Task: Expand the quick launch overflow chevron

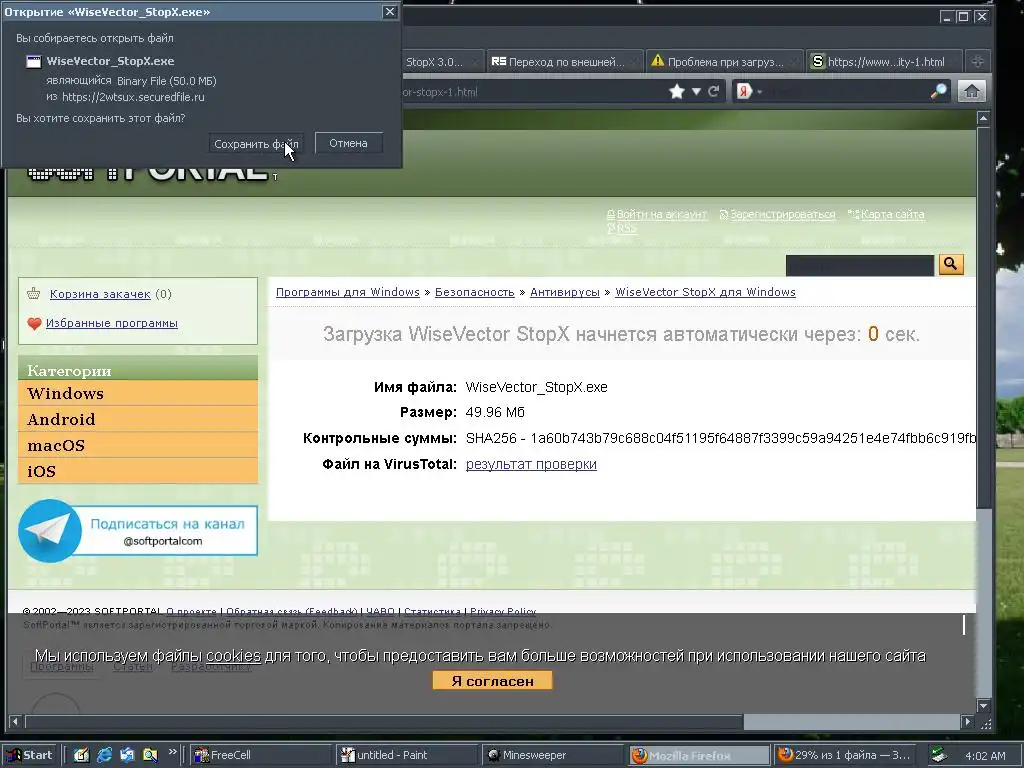Action: pyautogui.click(x=172, y=752)
